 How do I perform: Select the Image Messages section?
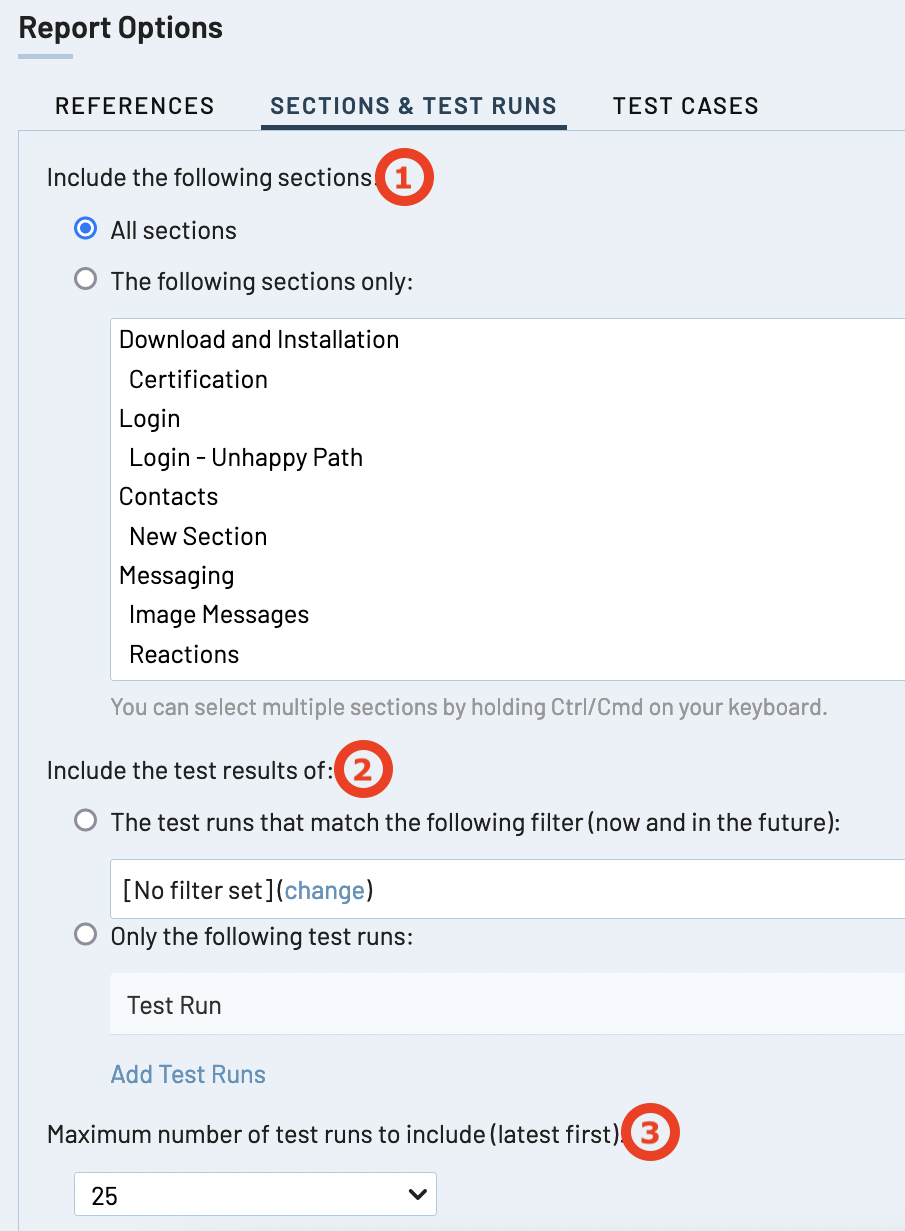click(219, 615)
